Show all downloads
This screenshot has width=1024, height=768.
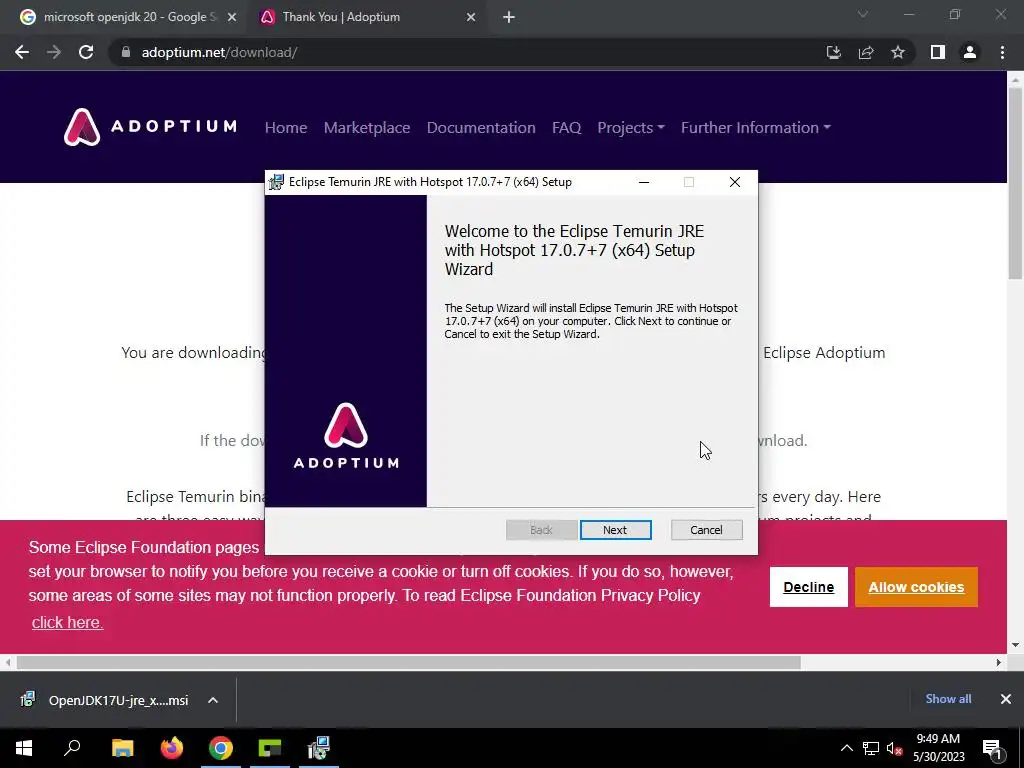pyautogui.click(x=948, y=699)
